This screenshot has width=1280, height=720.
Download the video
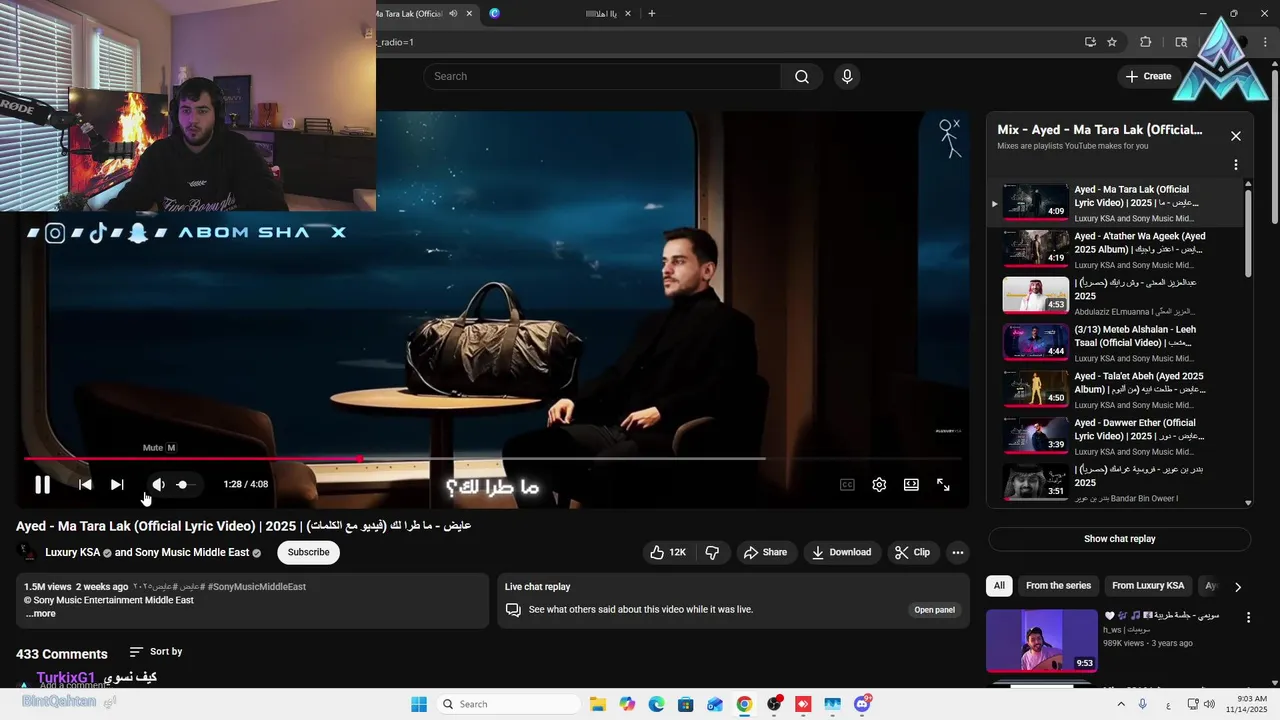(x=841, y=552)
